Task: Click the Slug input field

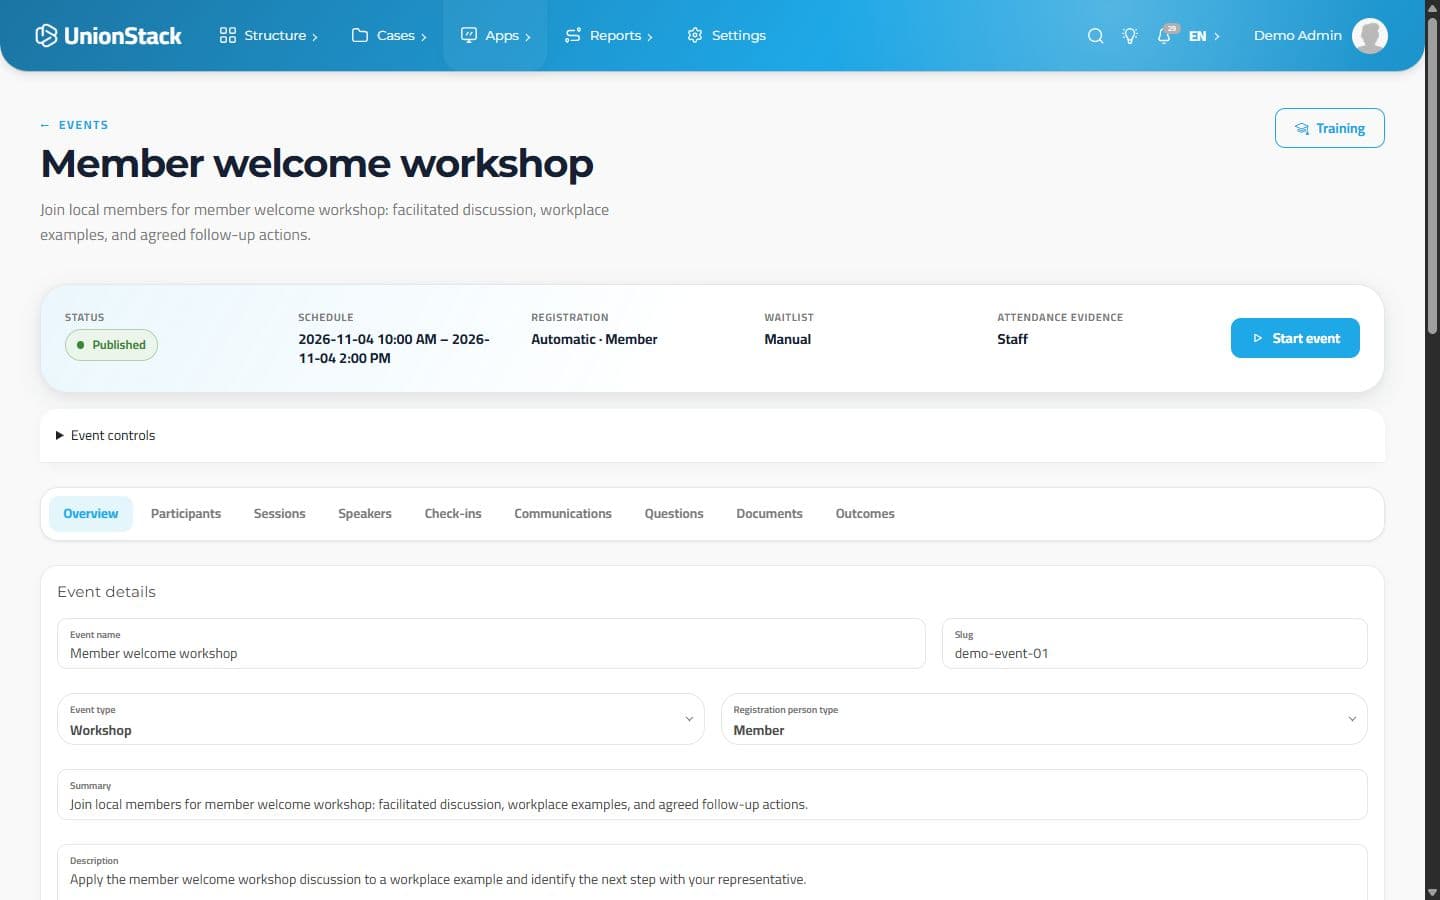Action: (1155, 644)
